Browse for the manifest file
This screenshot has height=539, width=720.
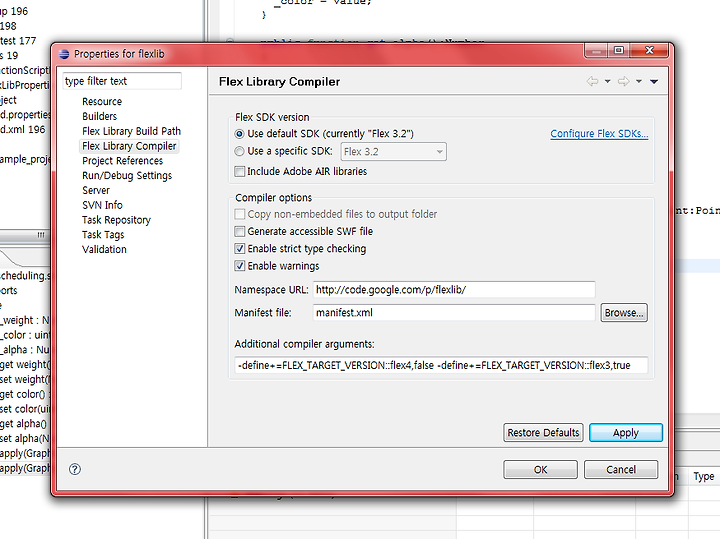[624, 313]
